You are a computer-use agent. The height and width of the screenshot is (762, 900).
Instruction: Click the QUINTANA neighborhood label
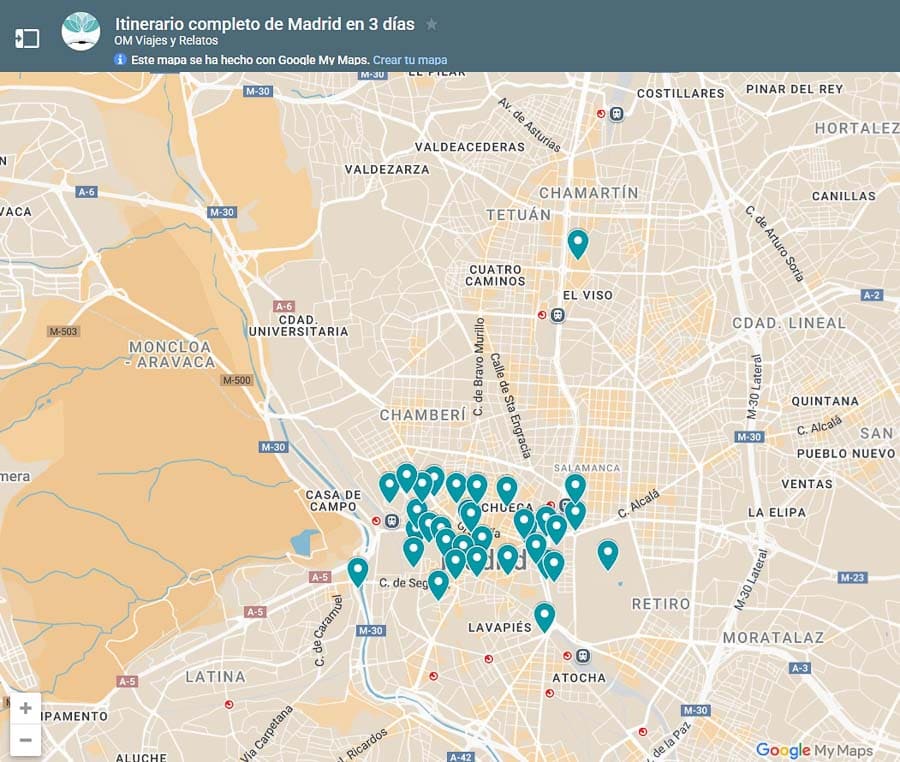click(825, 401)
